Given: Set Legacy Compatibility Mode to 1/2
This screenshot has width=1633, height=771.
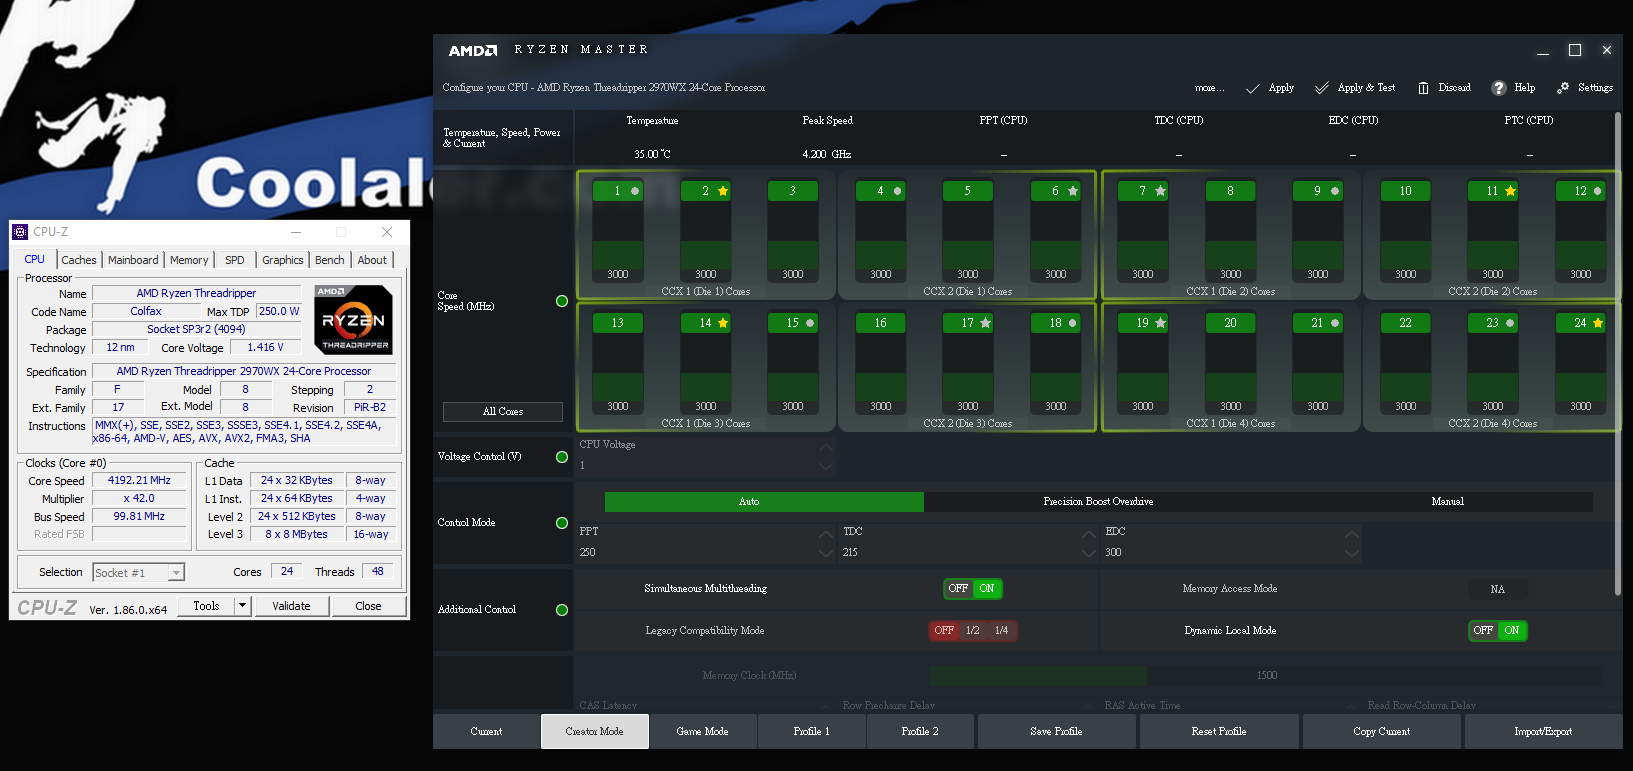Looking at the screenshot, I should coord(972,631).
